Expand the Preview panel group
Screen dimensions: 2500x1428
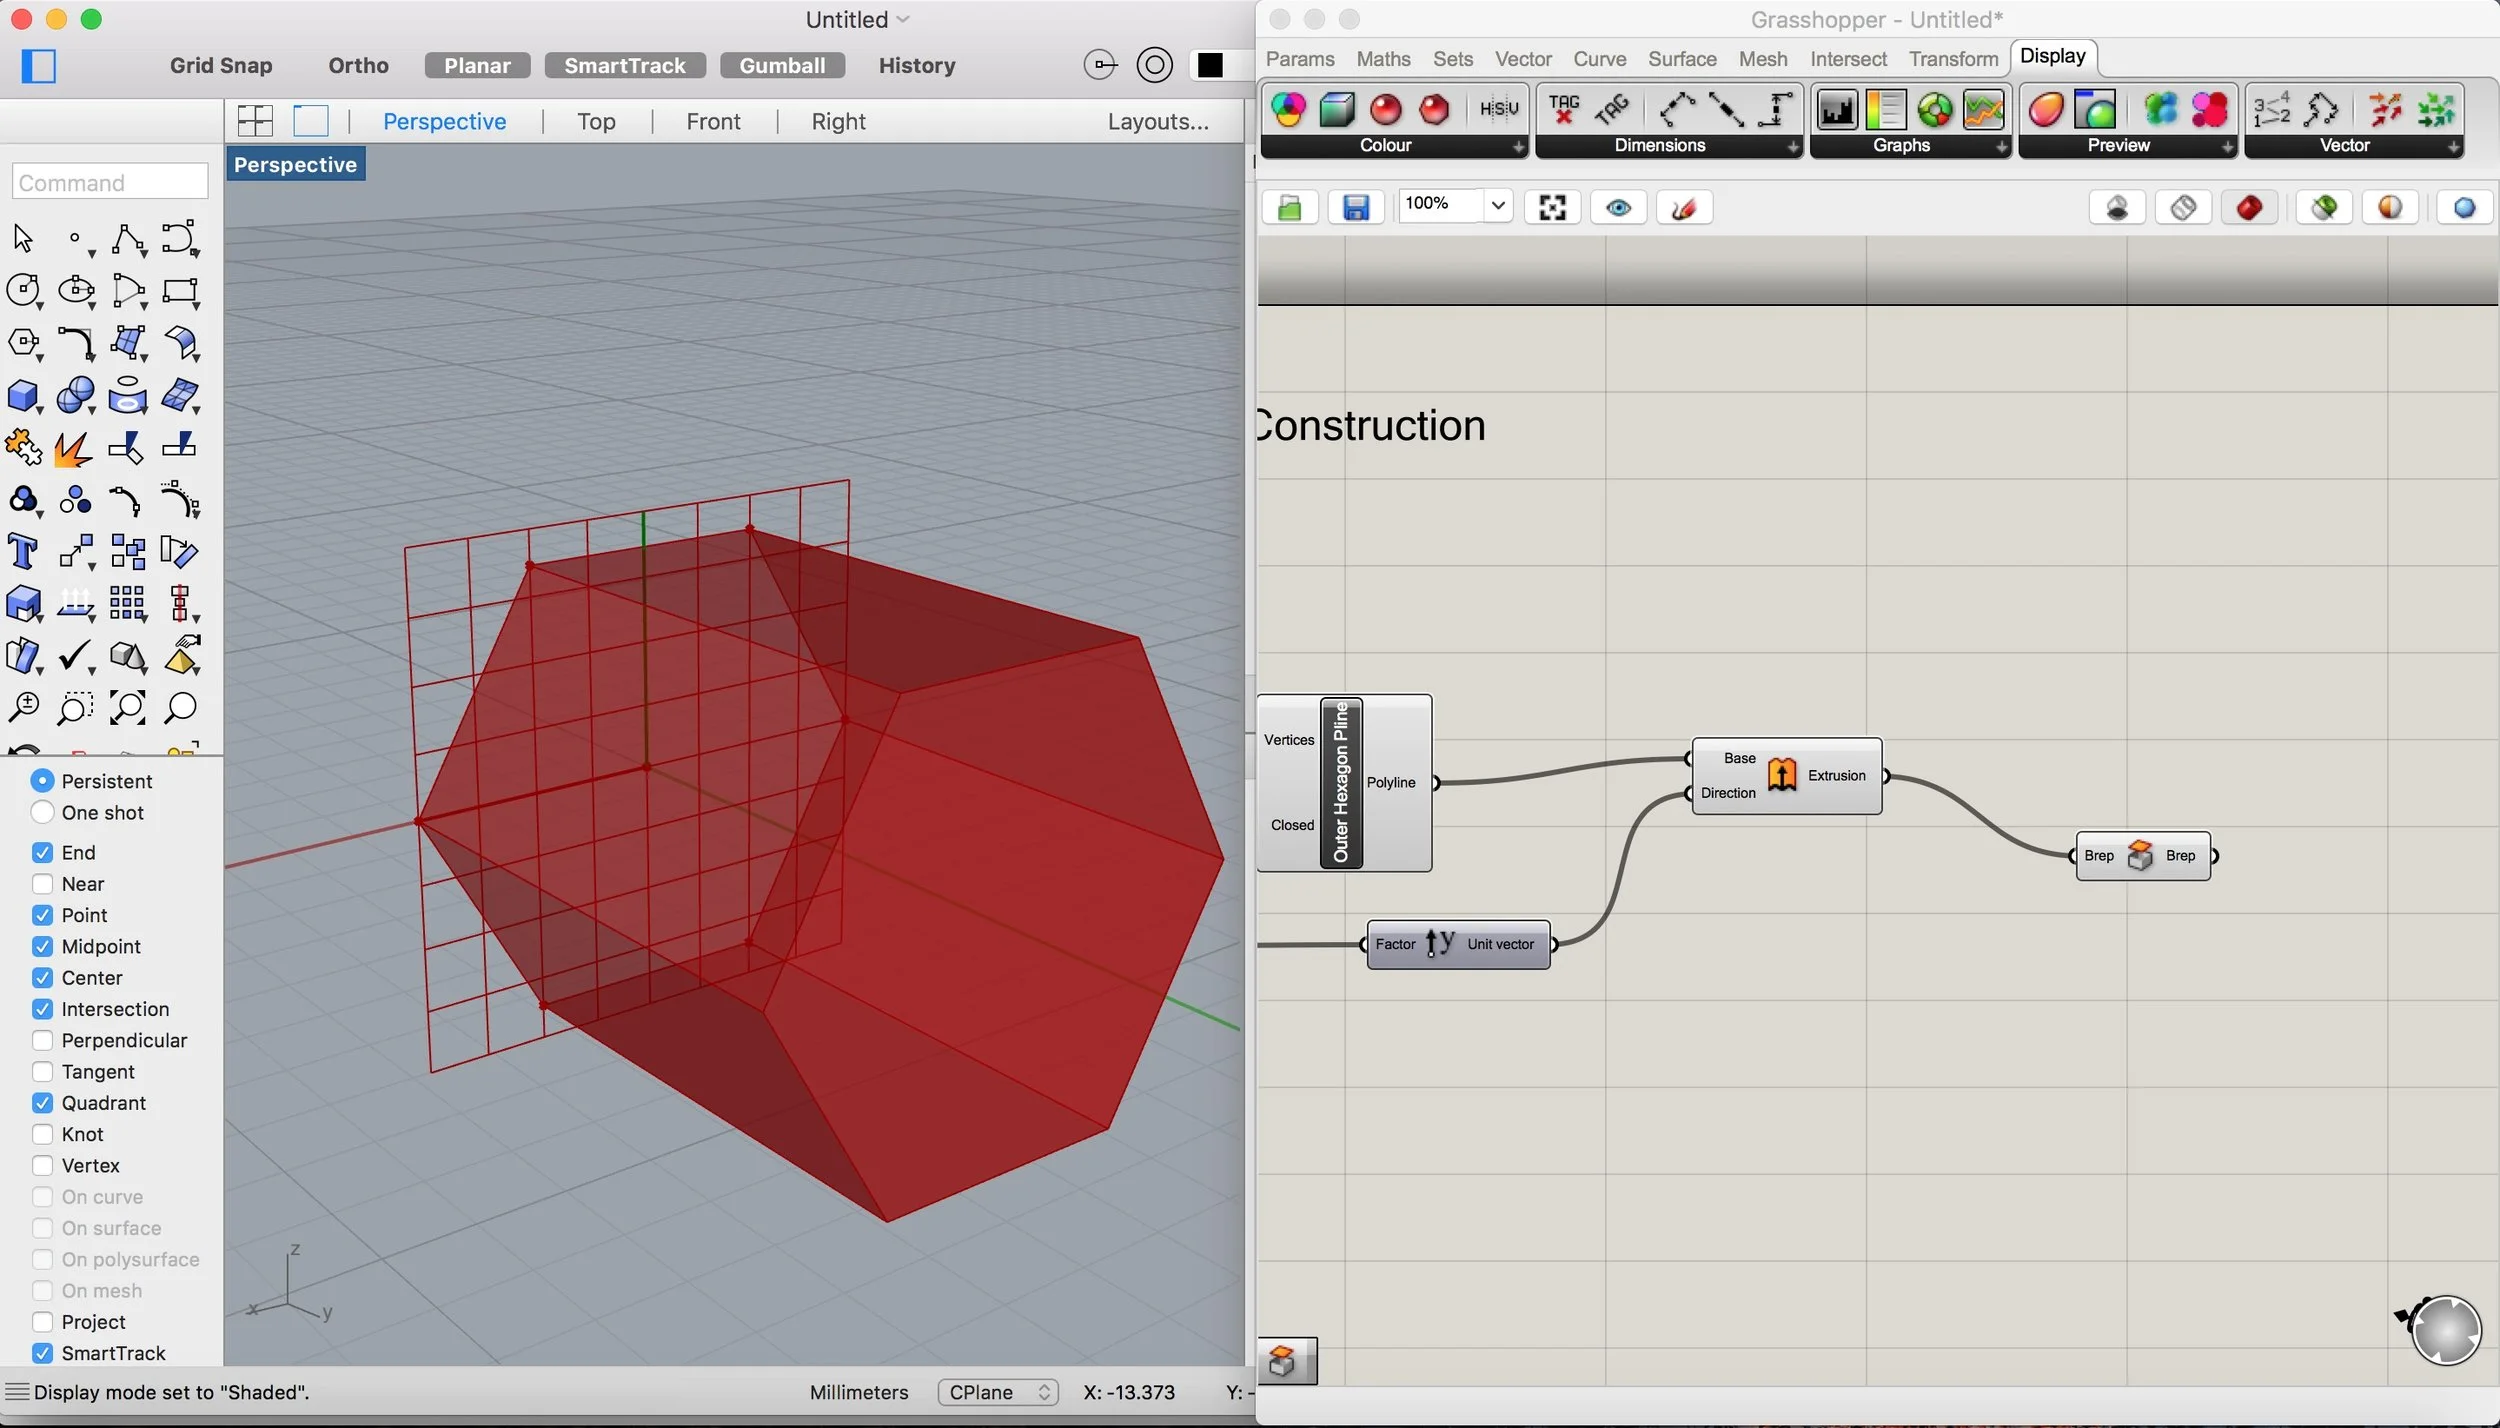pos(2227,147)
